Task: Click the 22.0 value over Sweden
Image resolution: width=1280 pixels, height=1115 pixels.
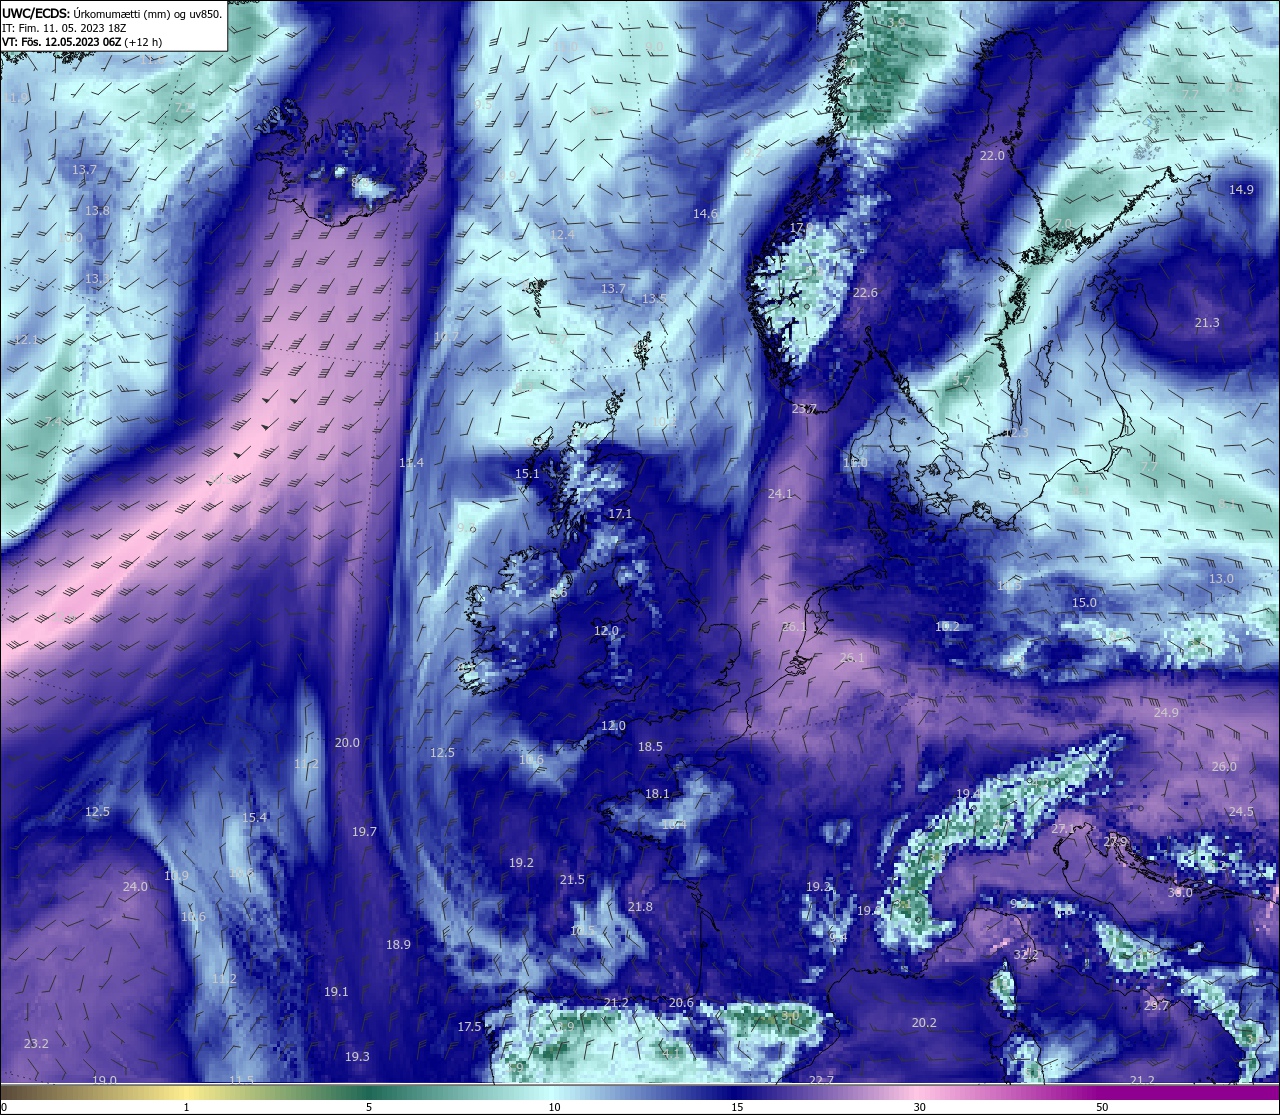Action: (x=992, y=156)
